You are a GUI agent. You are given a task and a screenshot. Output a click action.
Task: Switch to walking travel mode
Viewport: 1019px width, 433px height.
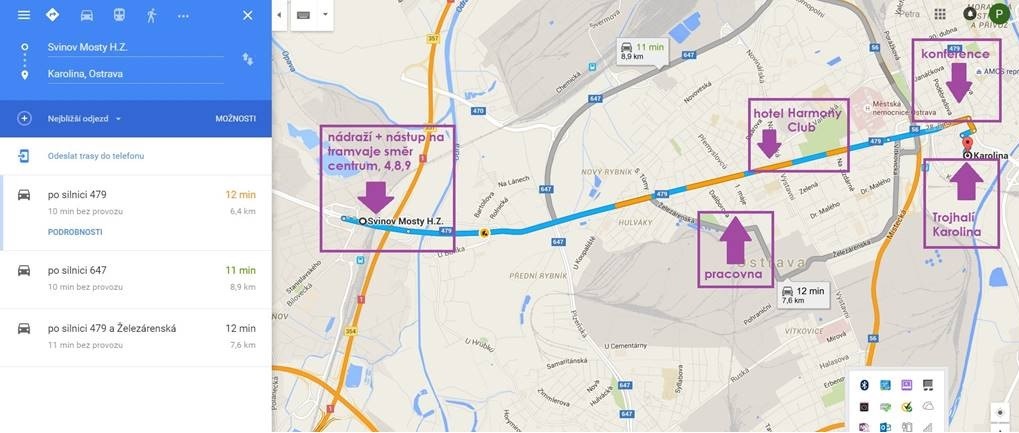pyautogui.click(x=151, y=15)
